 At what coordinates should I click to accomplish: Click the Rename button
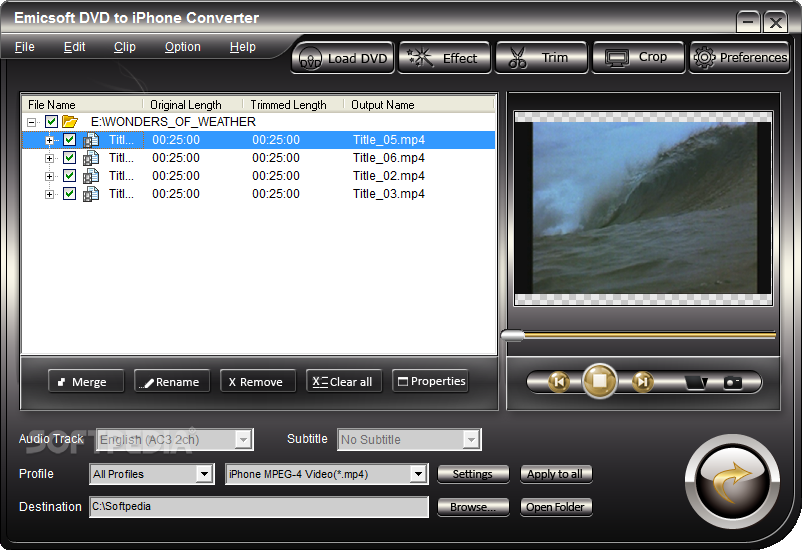(172, 381)
